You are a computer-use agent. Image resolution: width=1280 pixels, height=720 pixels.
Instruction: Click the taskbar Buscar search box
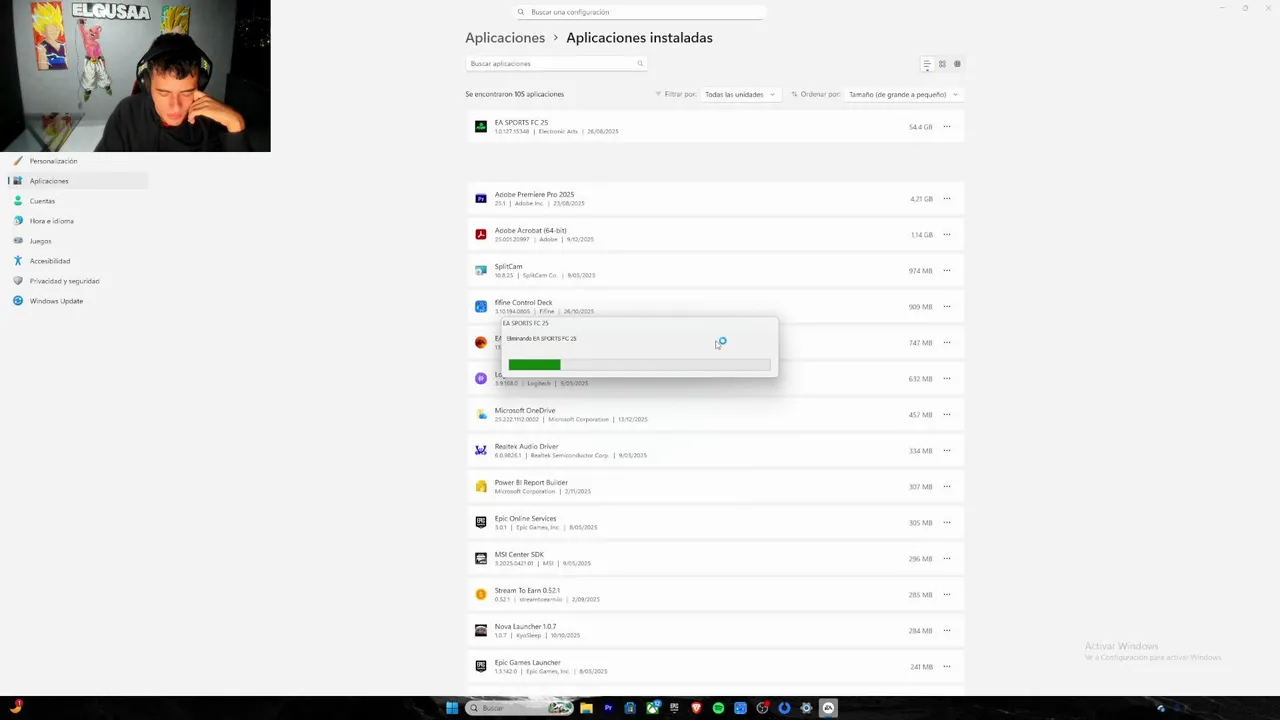click(x=519, y=708)
